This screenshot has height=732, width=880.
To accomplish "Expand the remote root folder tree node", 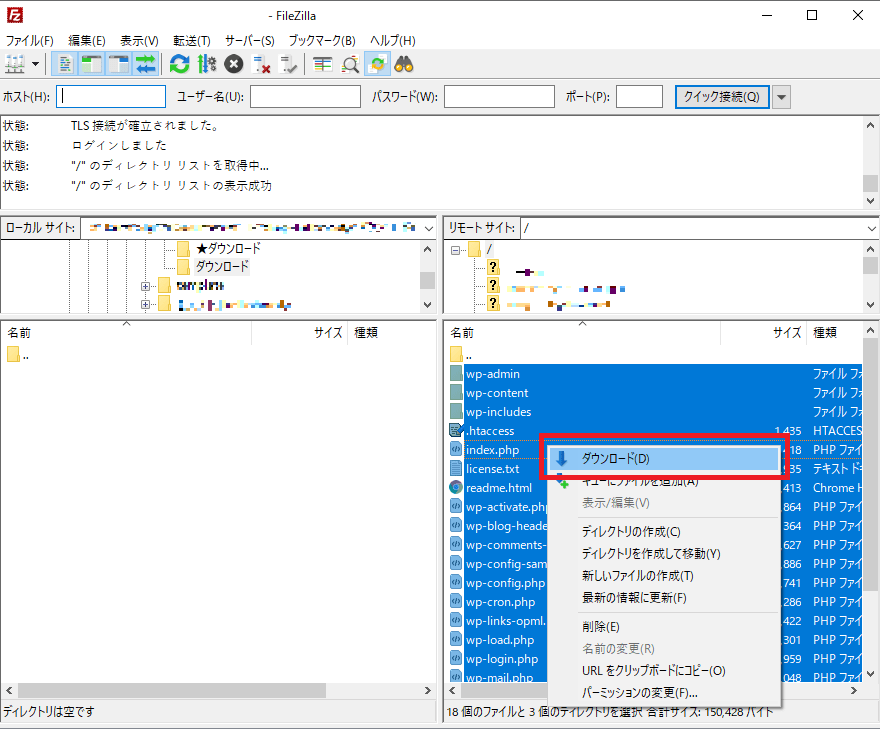I will [x=456, y=249].
